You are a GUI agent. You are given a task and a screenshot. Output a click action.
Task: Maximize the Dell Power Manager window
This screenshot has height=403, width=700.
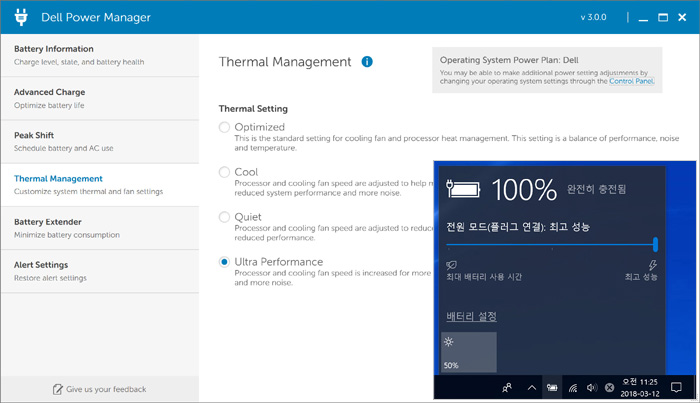pos(663,17)
